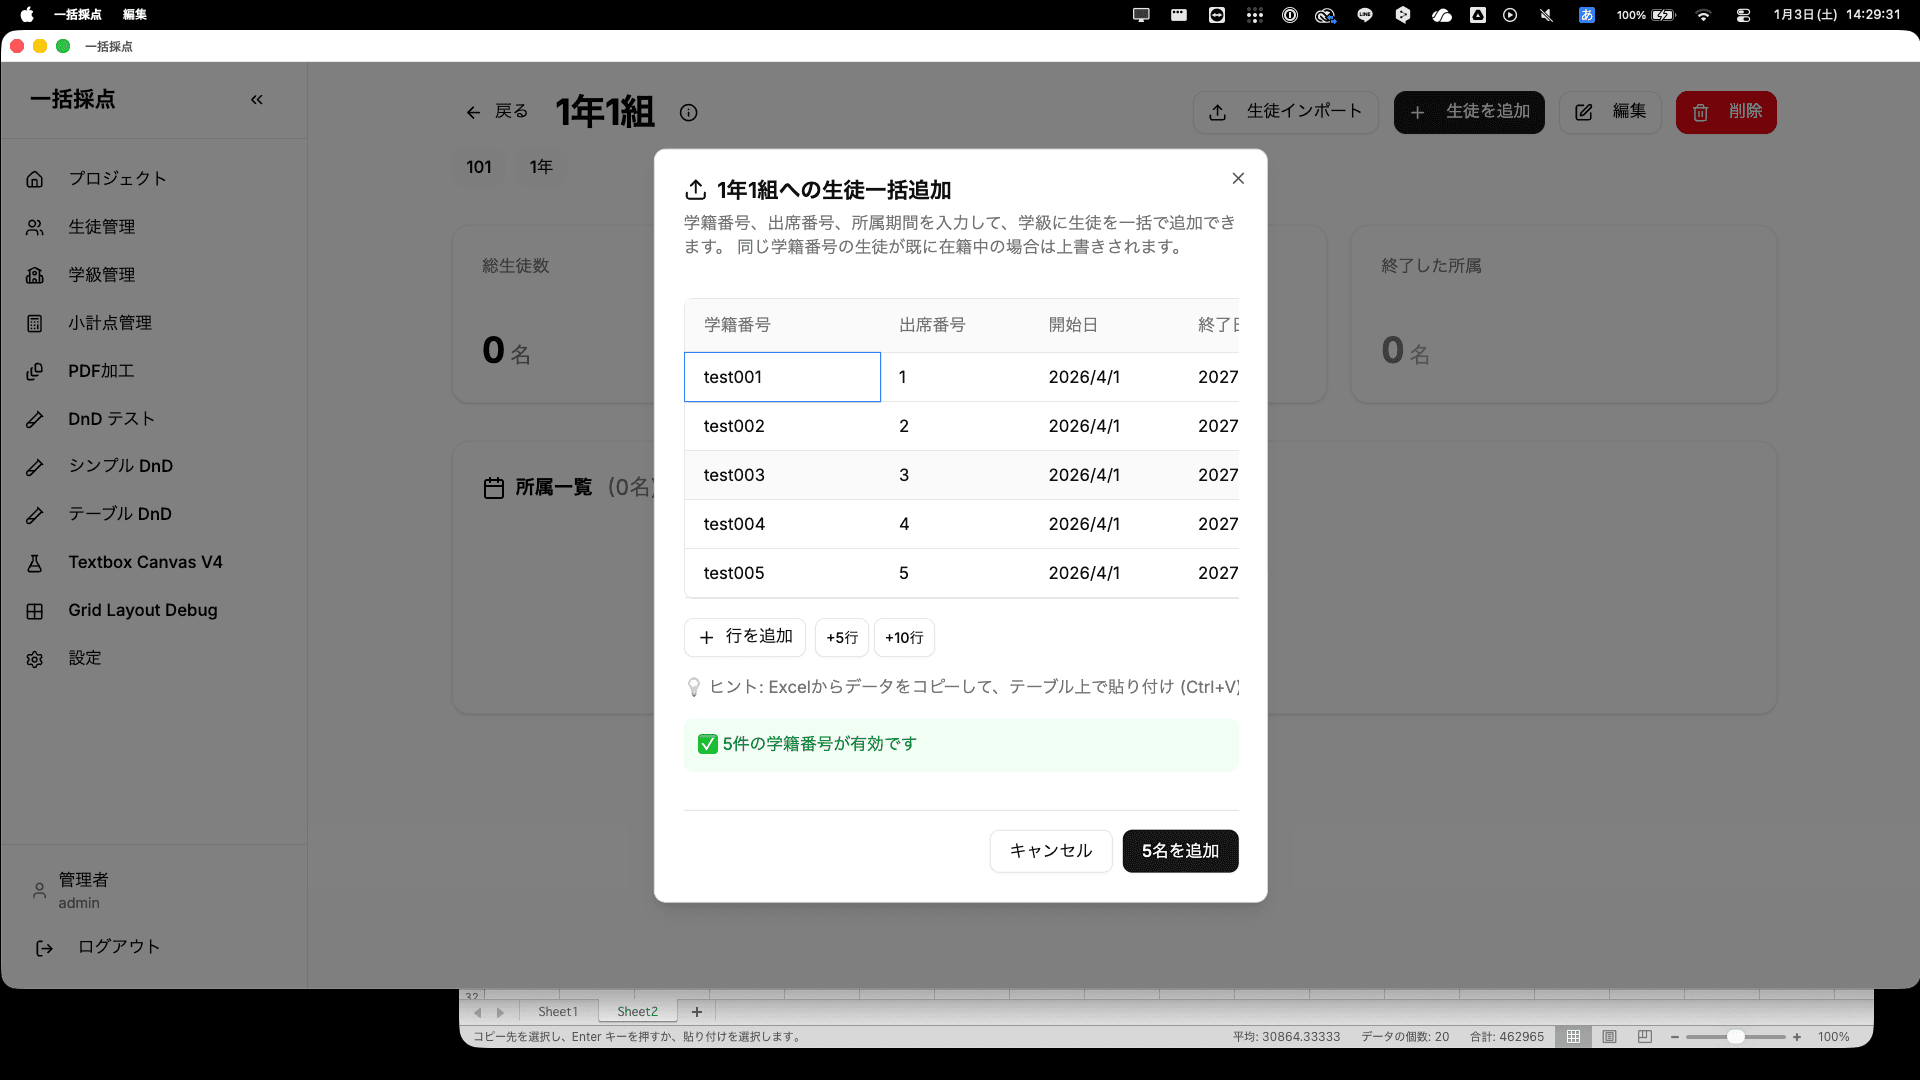Open プロジェクト via the home icon

[x=35, y=179]
